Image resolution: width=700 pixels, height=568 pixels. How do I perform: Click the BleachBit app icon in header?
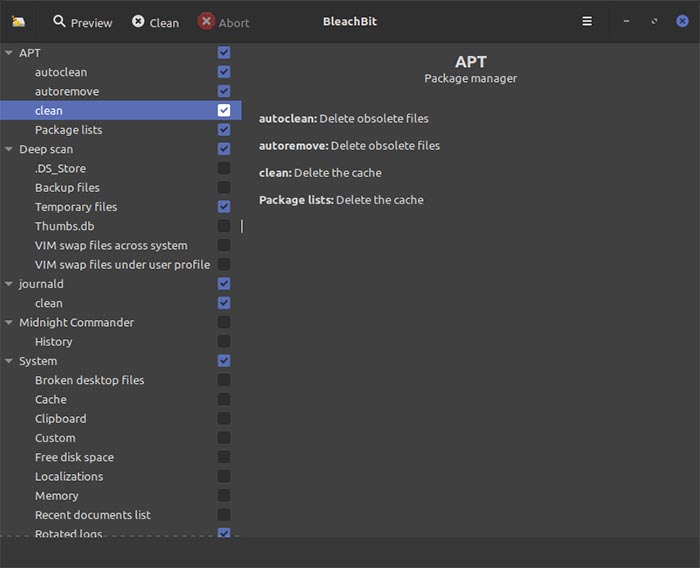[x=18, y=22]
